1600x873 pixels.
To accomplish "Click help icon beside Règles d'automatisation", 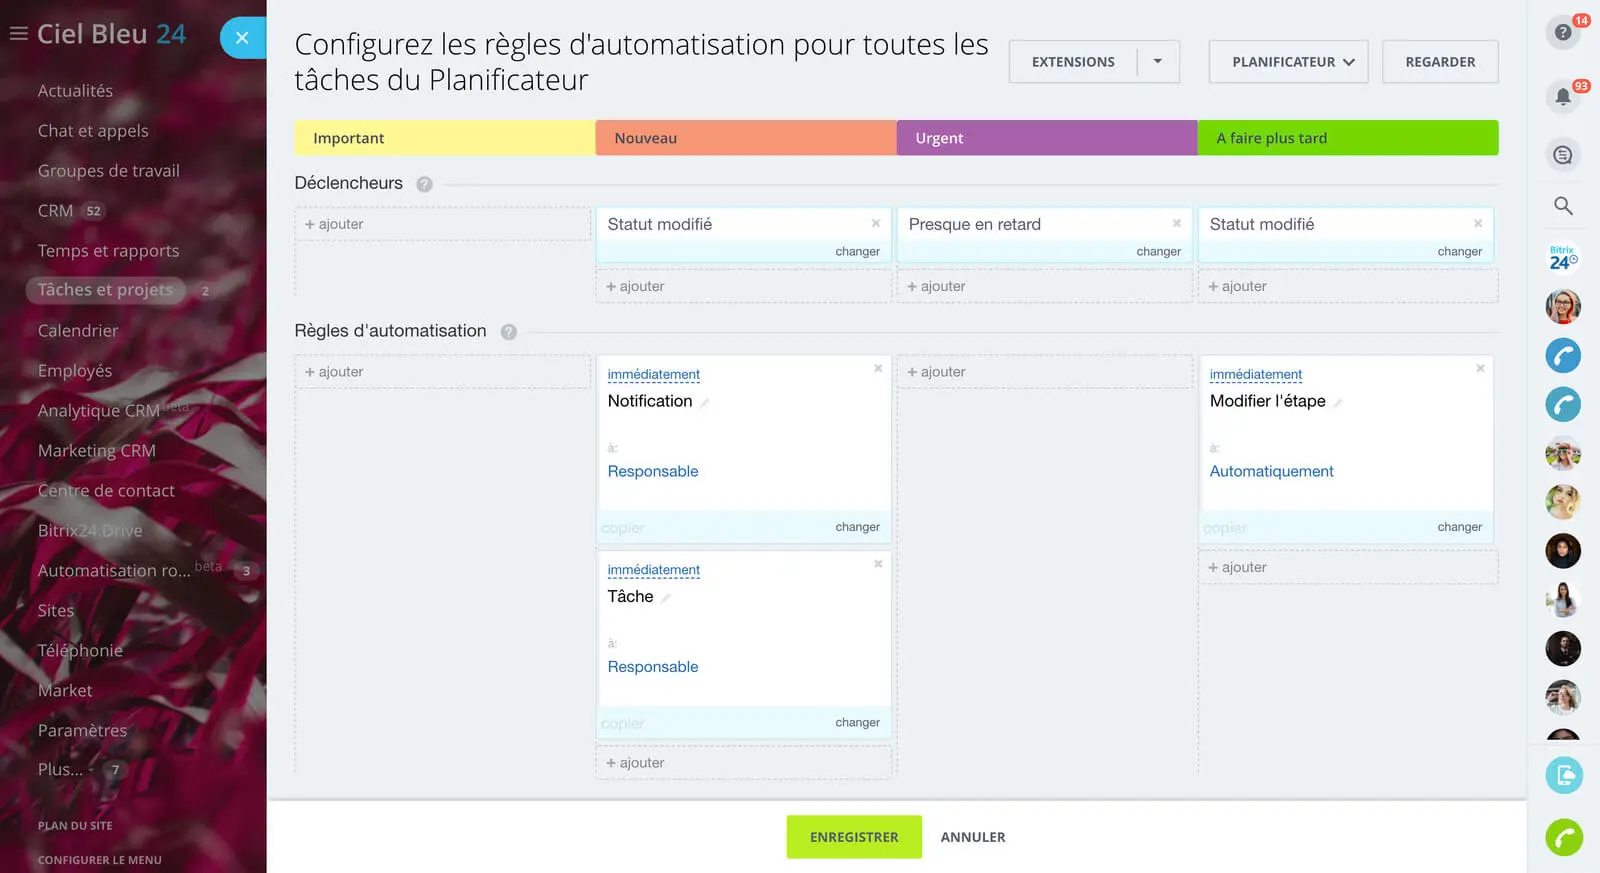I will click(x=508, y=332).
